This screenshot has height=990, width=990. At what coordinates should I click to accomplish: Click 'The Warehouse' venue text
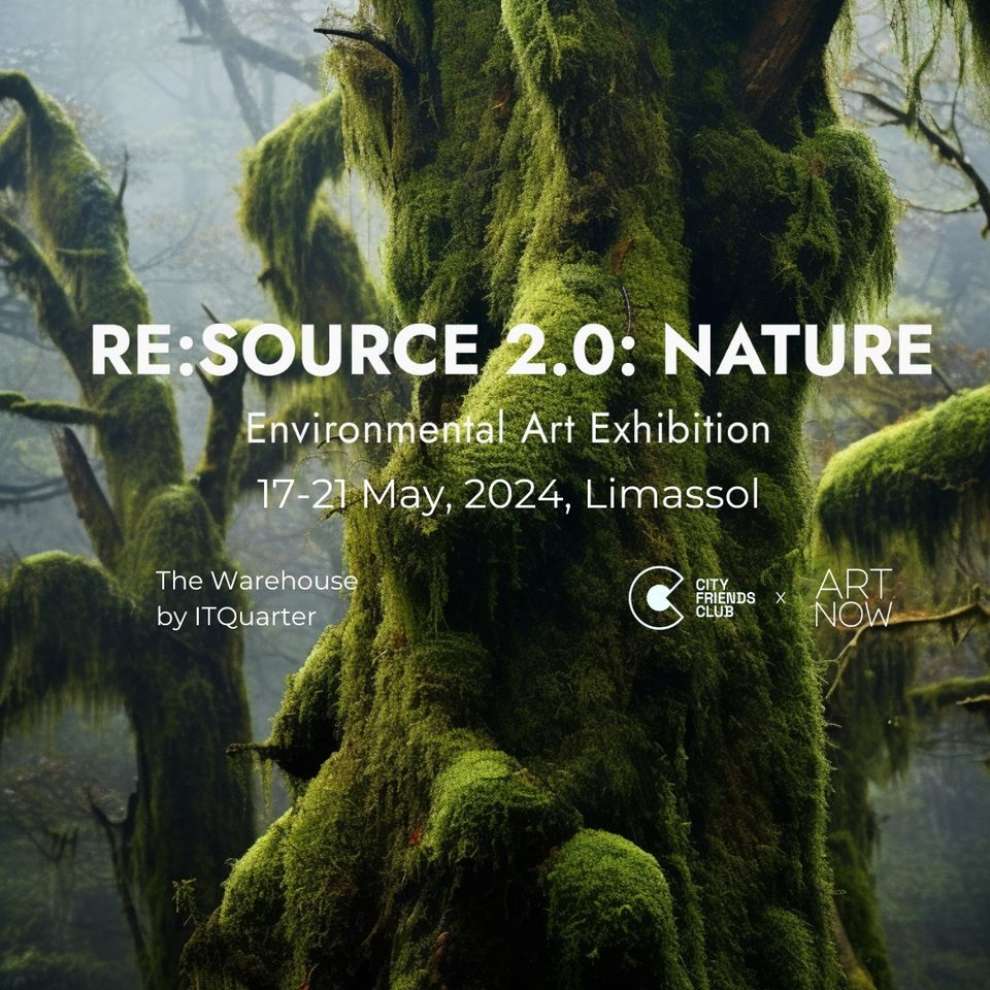click(x=256, y=581)
